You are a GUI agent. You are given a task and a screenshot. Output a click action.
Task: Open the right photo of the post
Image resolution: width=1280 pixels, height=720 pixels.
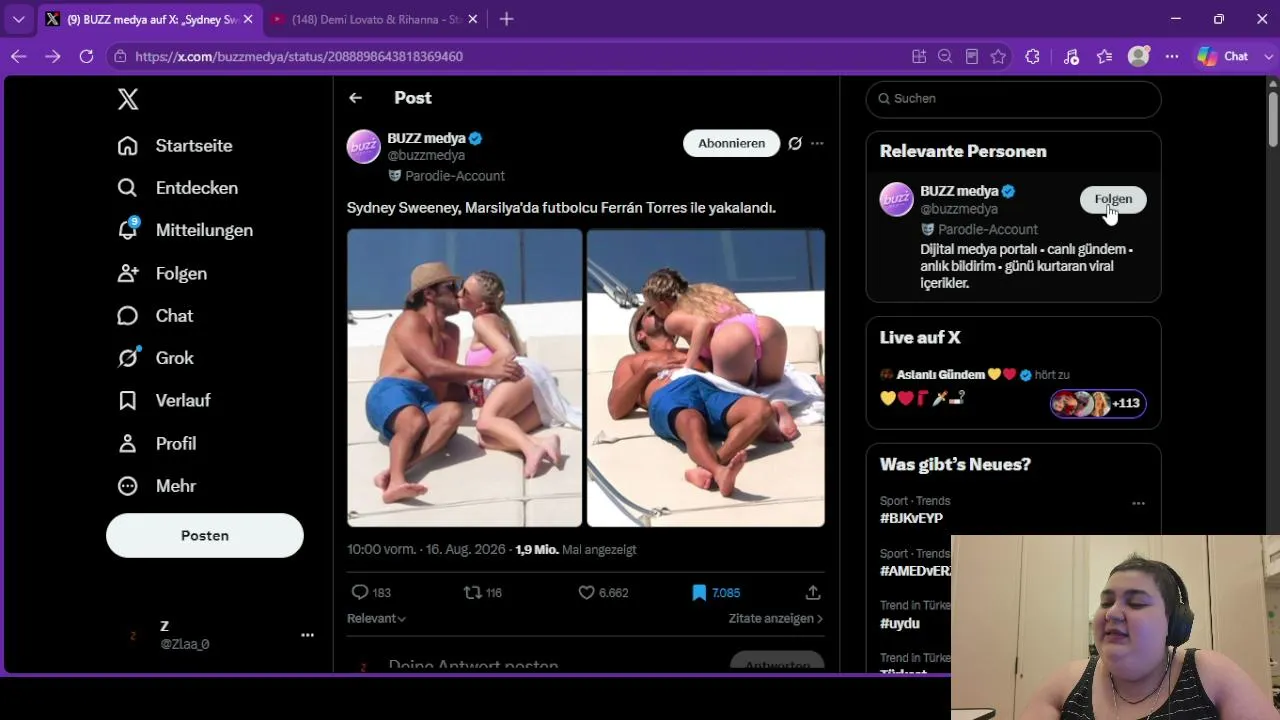(x=706, y=378)
